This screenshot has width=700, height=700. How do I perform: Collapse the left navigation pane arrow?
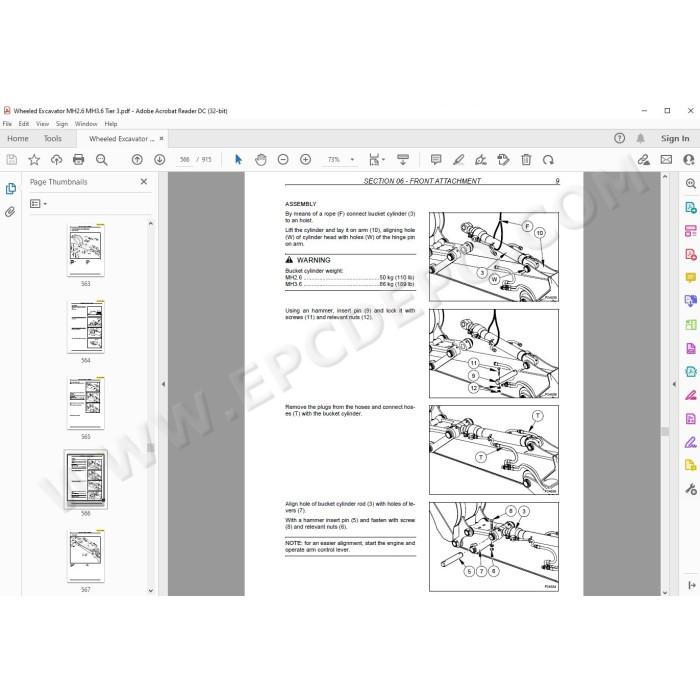[163, 384]
